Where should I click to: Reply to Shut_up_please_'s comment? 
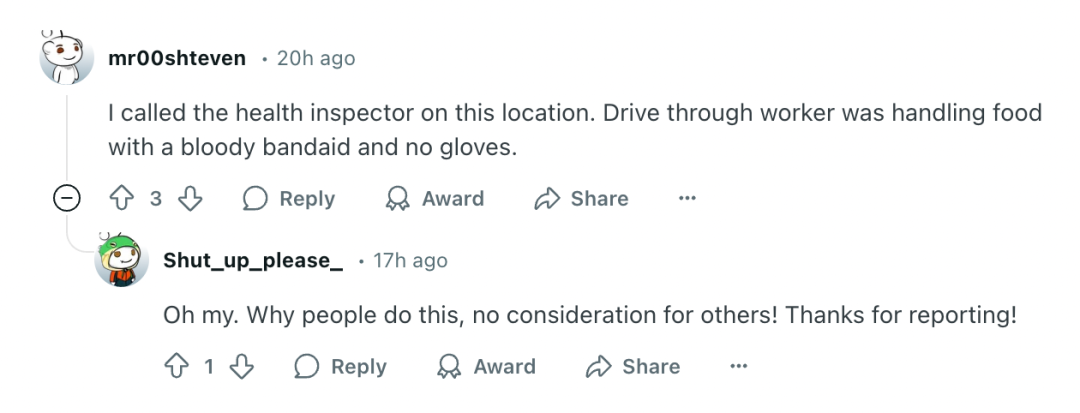coord(340,366)
